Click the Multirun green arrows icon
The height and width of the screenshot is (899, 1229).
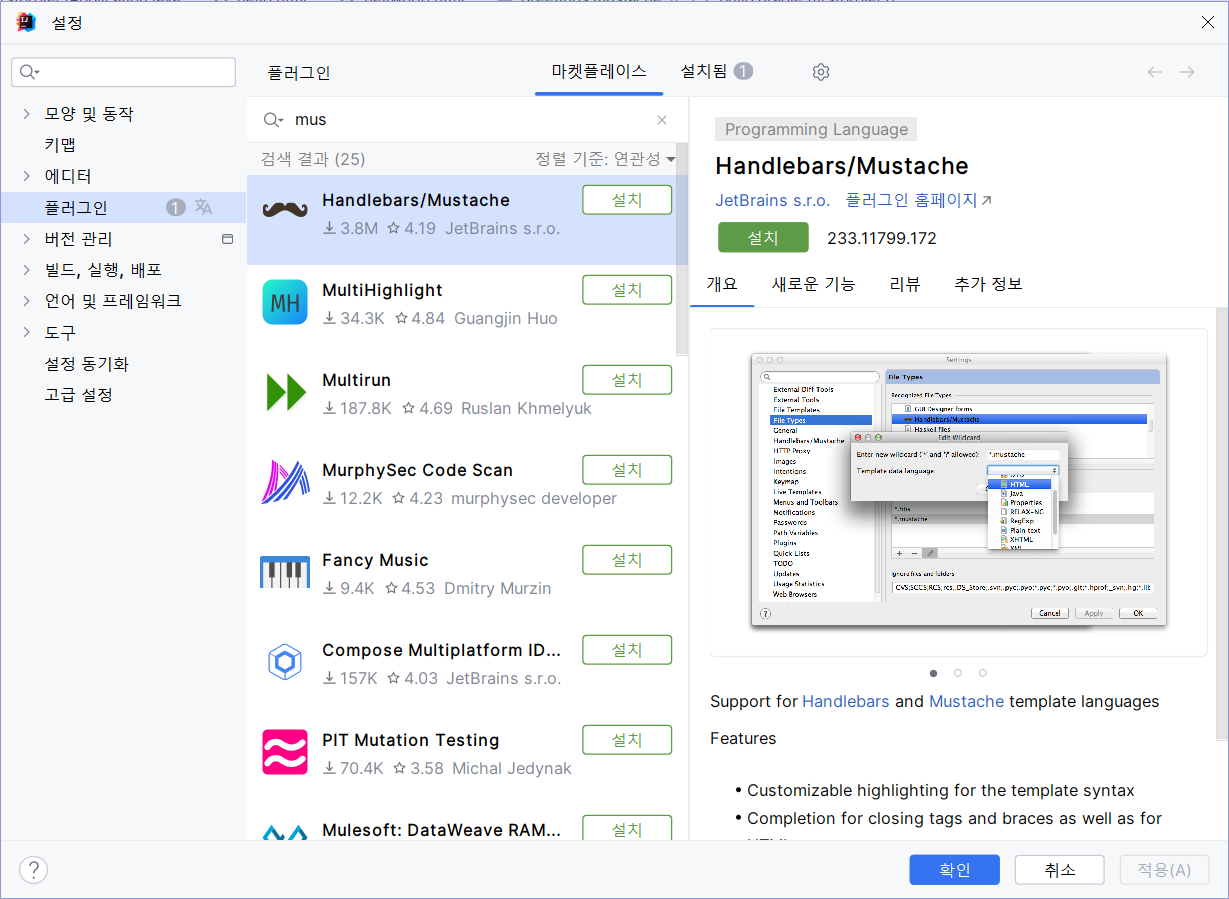click(285, 392)
